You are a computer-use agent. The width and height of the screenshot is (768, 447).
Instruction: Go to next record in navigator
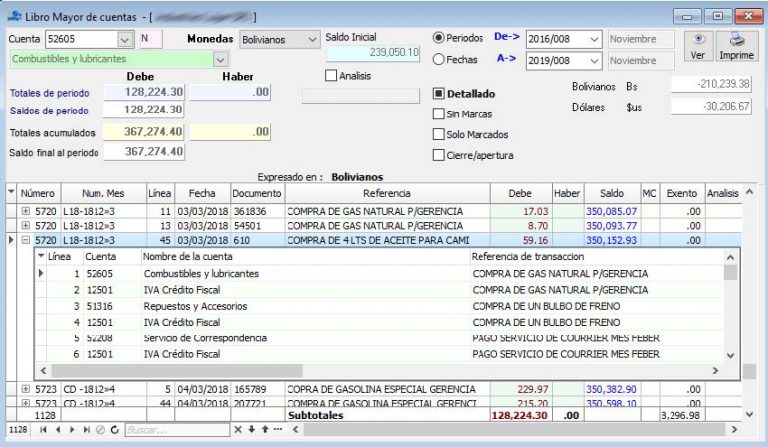coord(72,429)
